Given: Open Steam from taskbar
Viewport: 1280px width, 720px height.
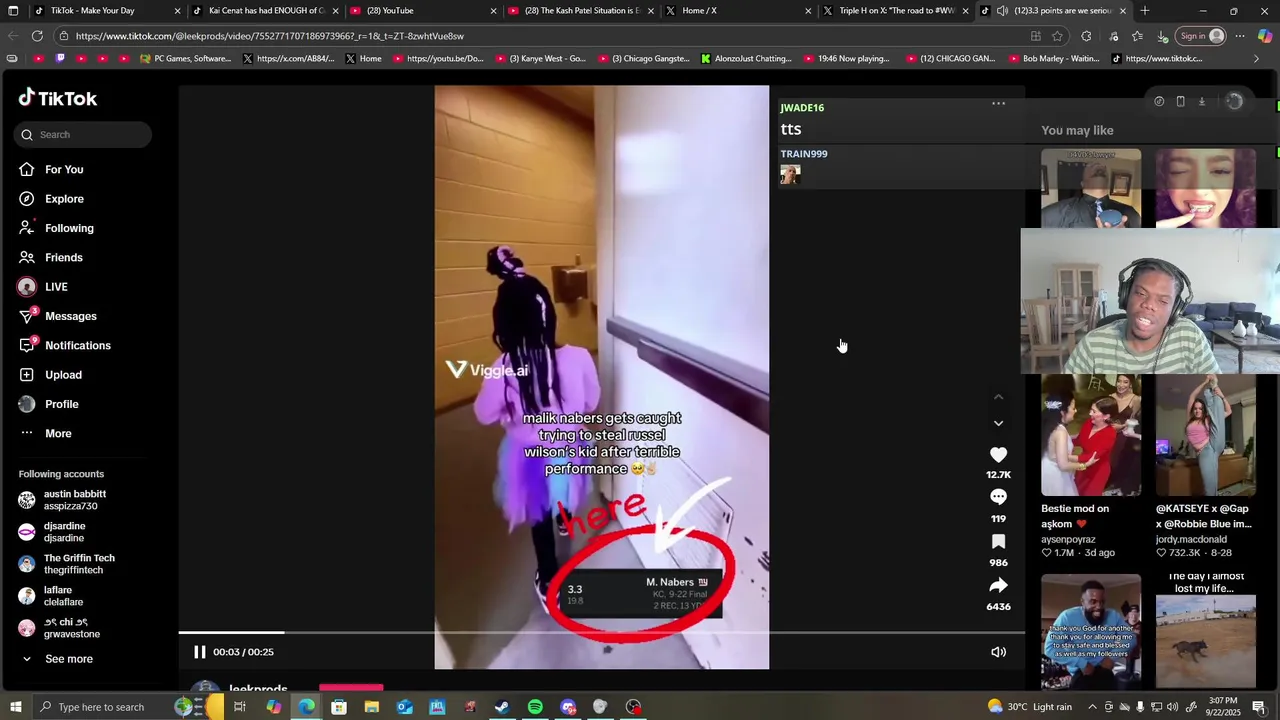Looking at the screenshot, I should click(502, 707).
